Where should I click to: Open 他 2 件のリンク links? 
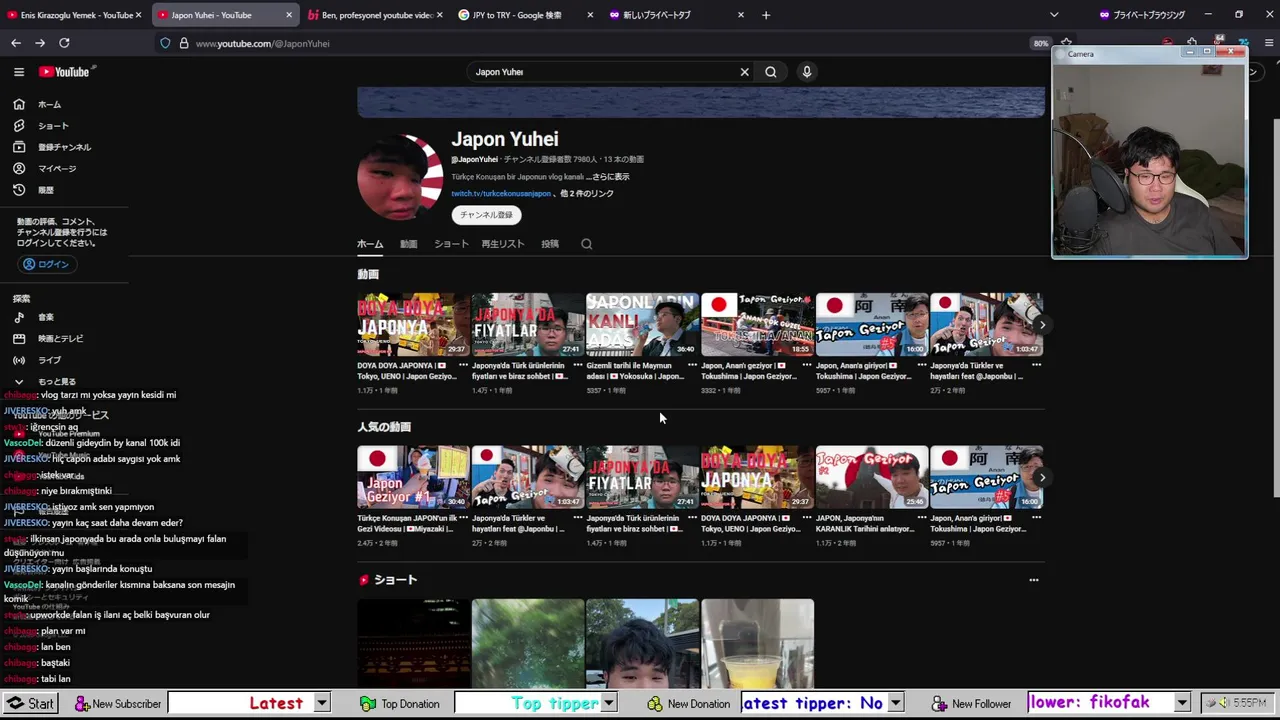[x=588, y=194]
